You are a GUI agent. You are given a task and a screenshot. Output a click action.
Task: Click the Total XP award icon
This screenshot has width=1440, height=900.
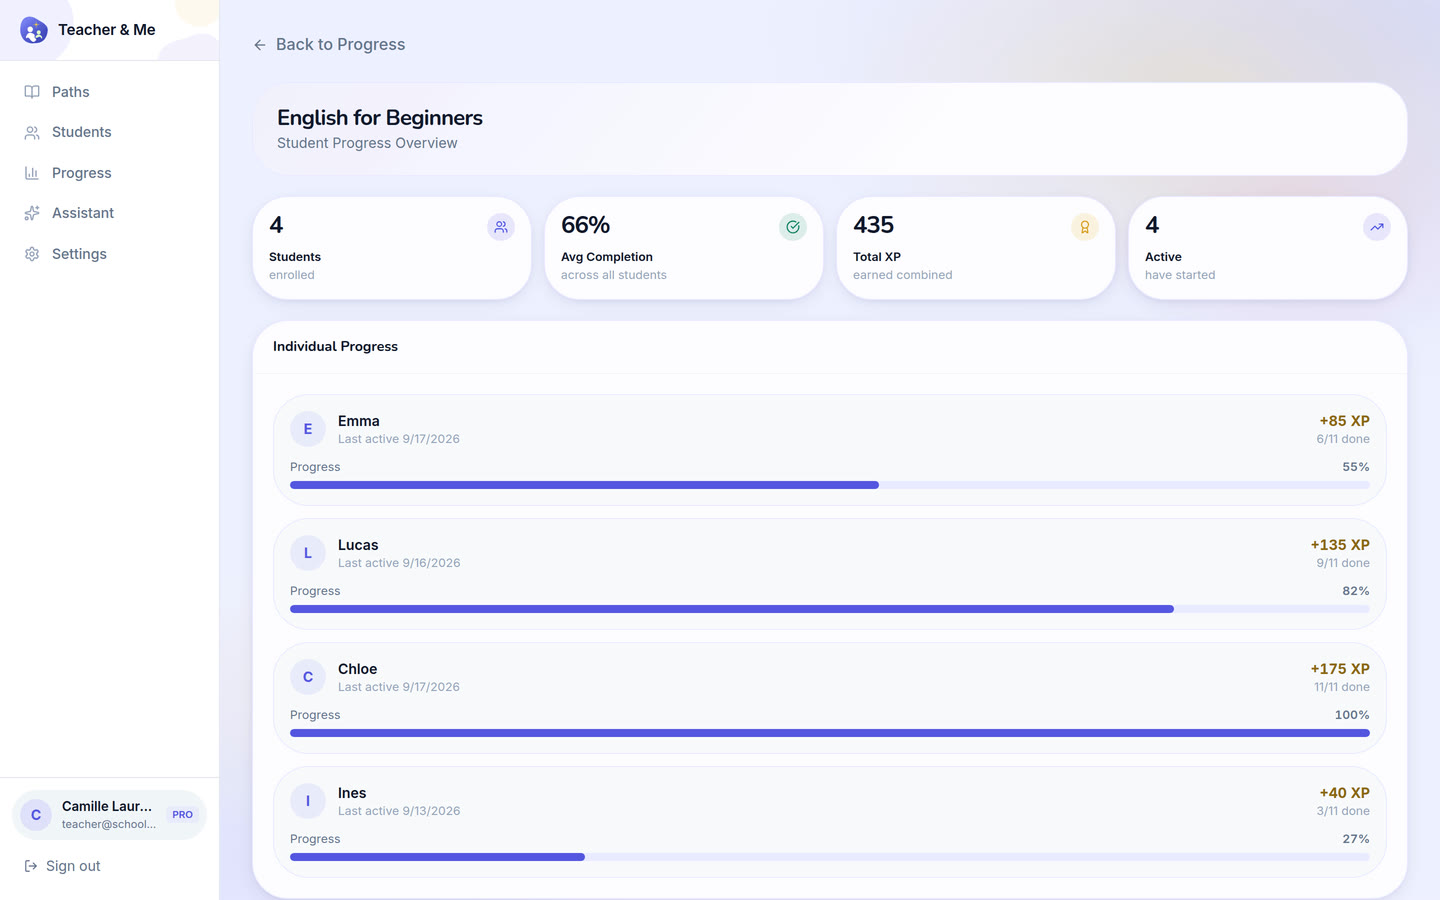tap(1085, 227)
